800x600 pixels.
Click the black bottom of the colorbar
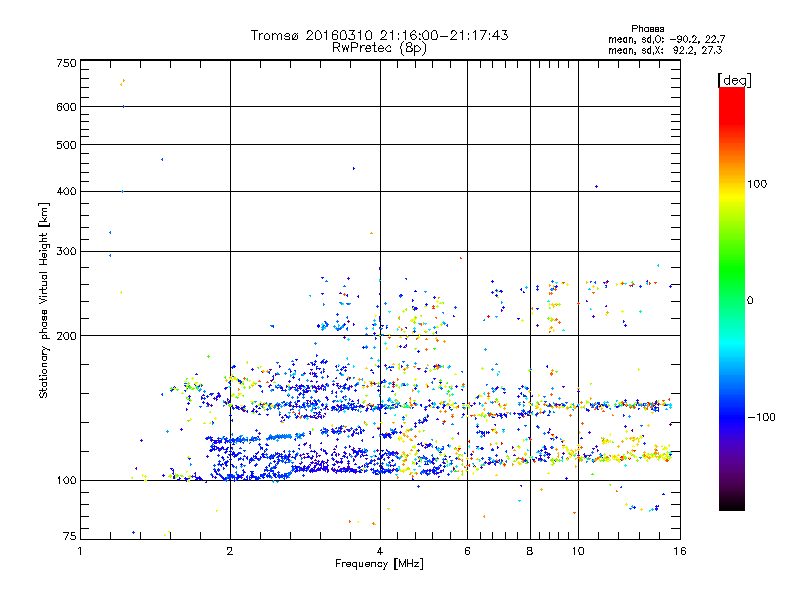coord(732,503)
